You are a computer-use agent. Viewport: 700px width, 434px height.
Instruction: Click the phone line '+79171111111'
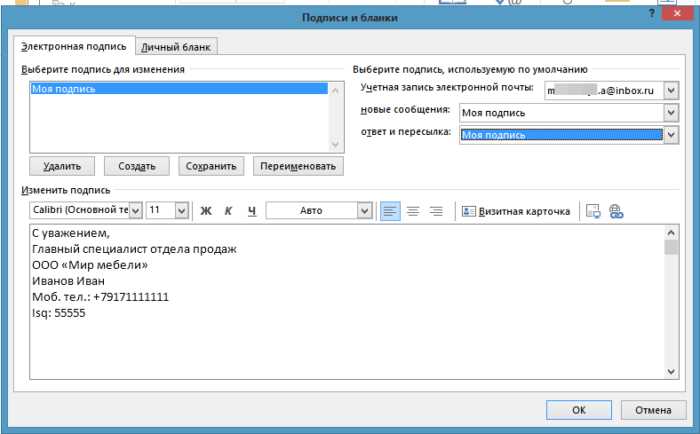click(x=131, y=297)
